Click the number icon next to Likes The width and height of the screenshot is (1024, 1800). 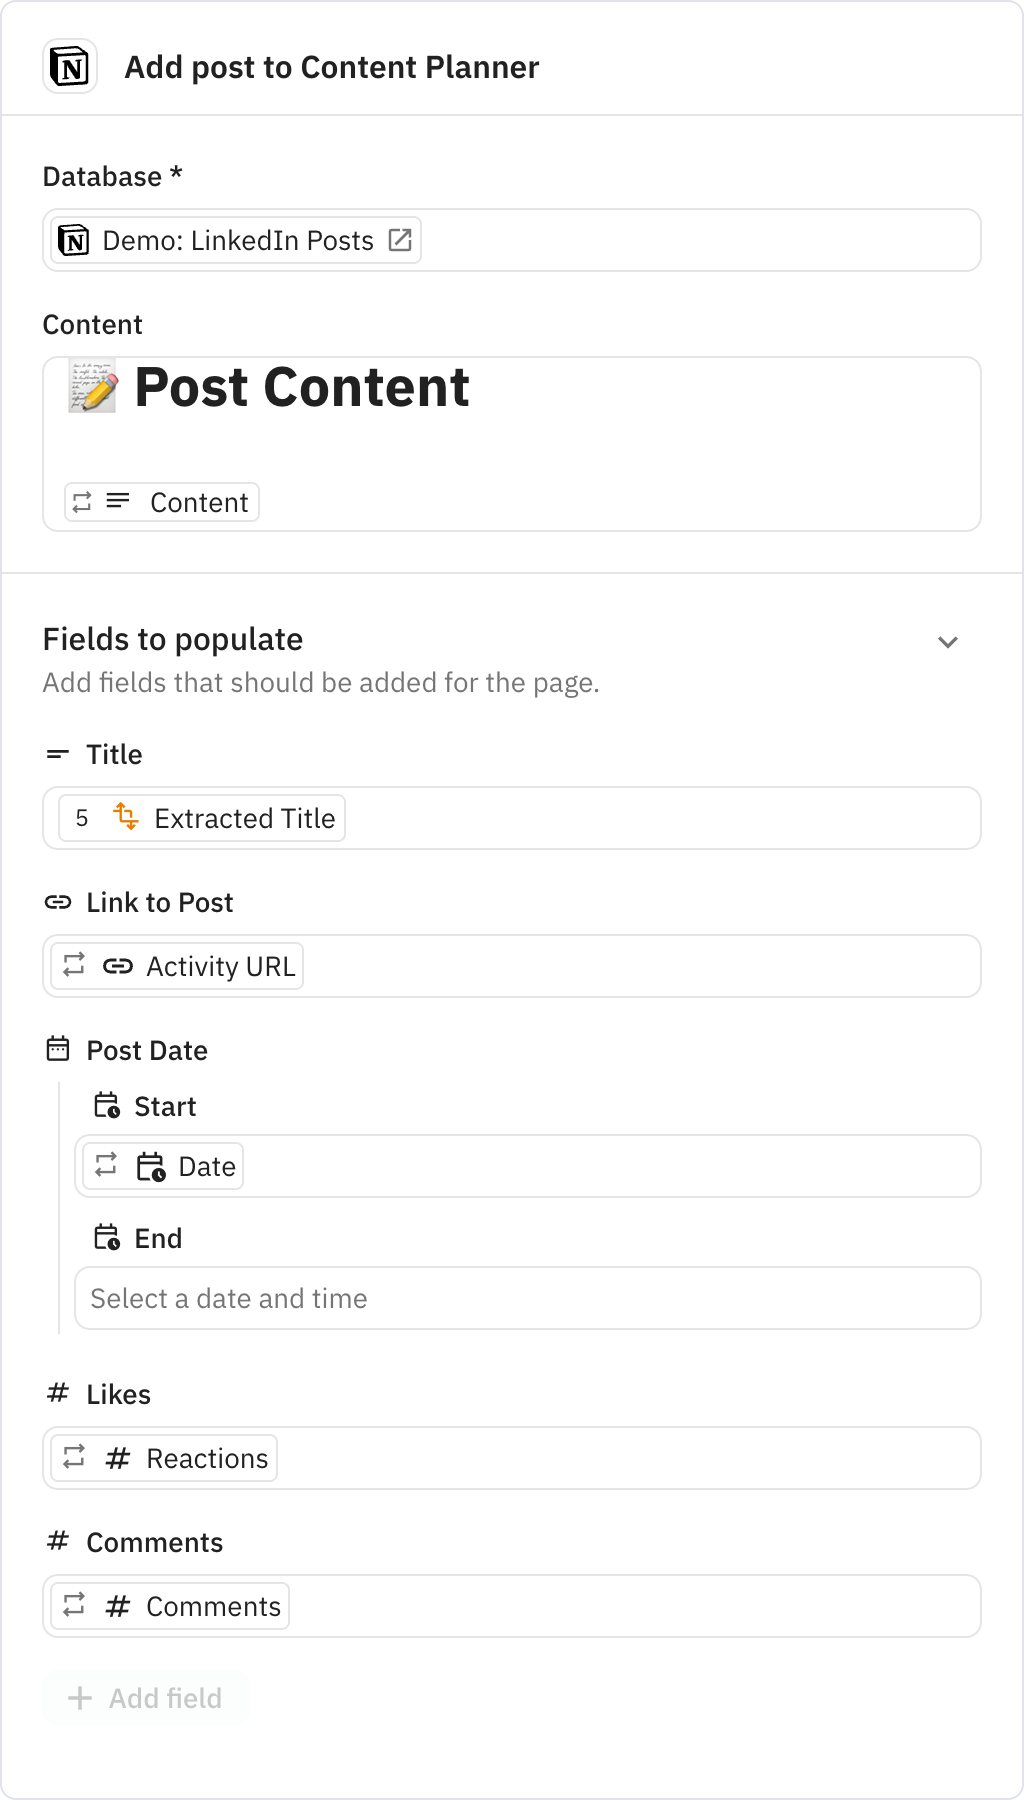pyautogui.click(x=57, y=1393)
